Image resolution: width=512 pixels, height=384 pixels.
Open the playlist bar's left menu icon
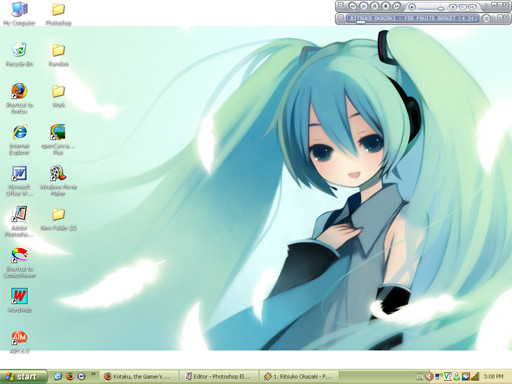[340, 17]
